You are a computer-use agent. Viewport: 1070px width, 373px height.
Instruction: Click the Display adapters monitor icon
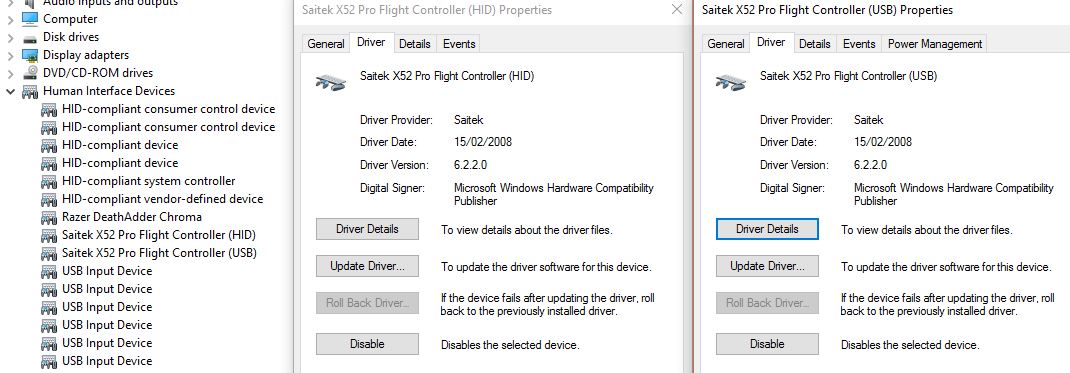[x=30, y=55]
